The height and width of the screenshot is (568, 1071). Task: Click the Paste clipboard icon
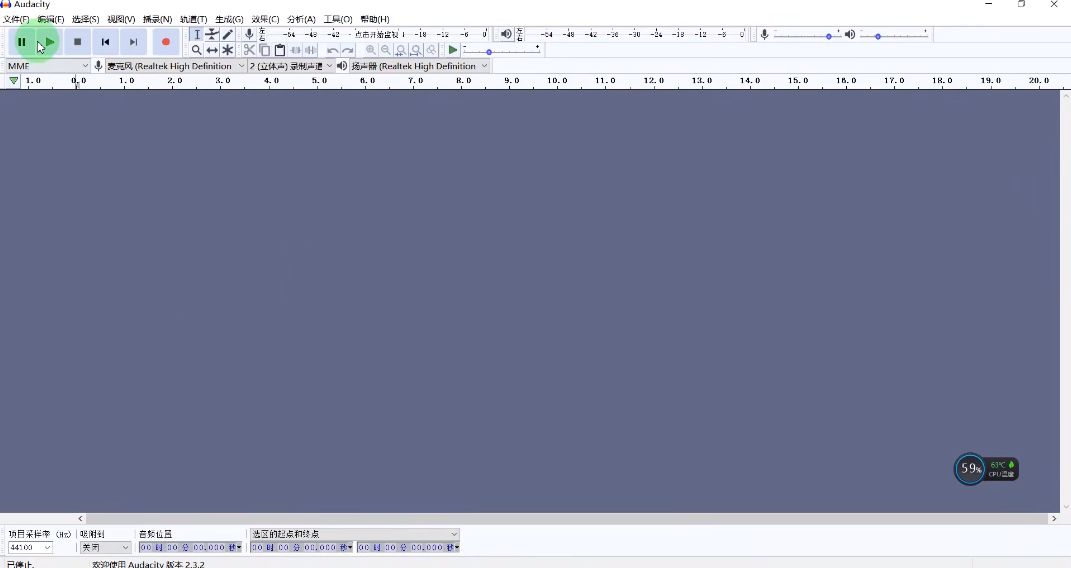click(x=280, y=50)
